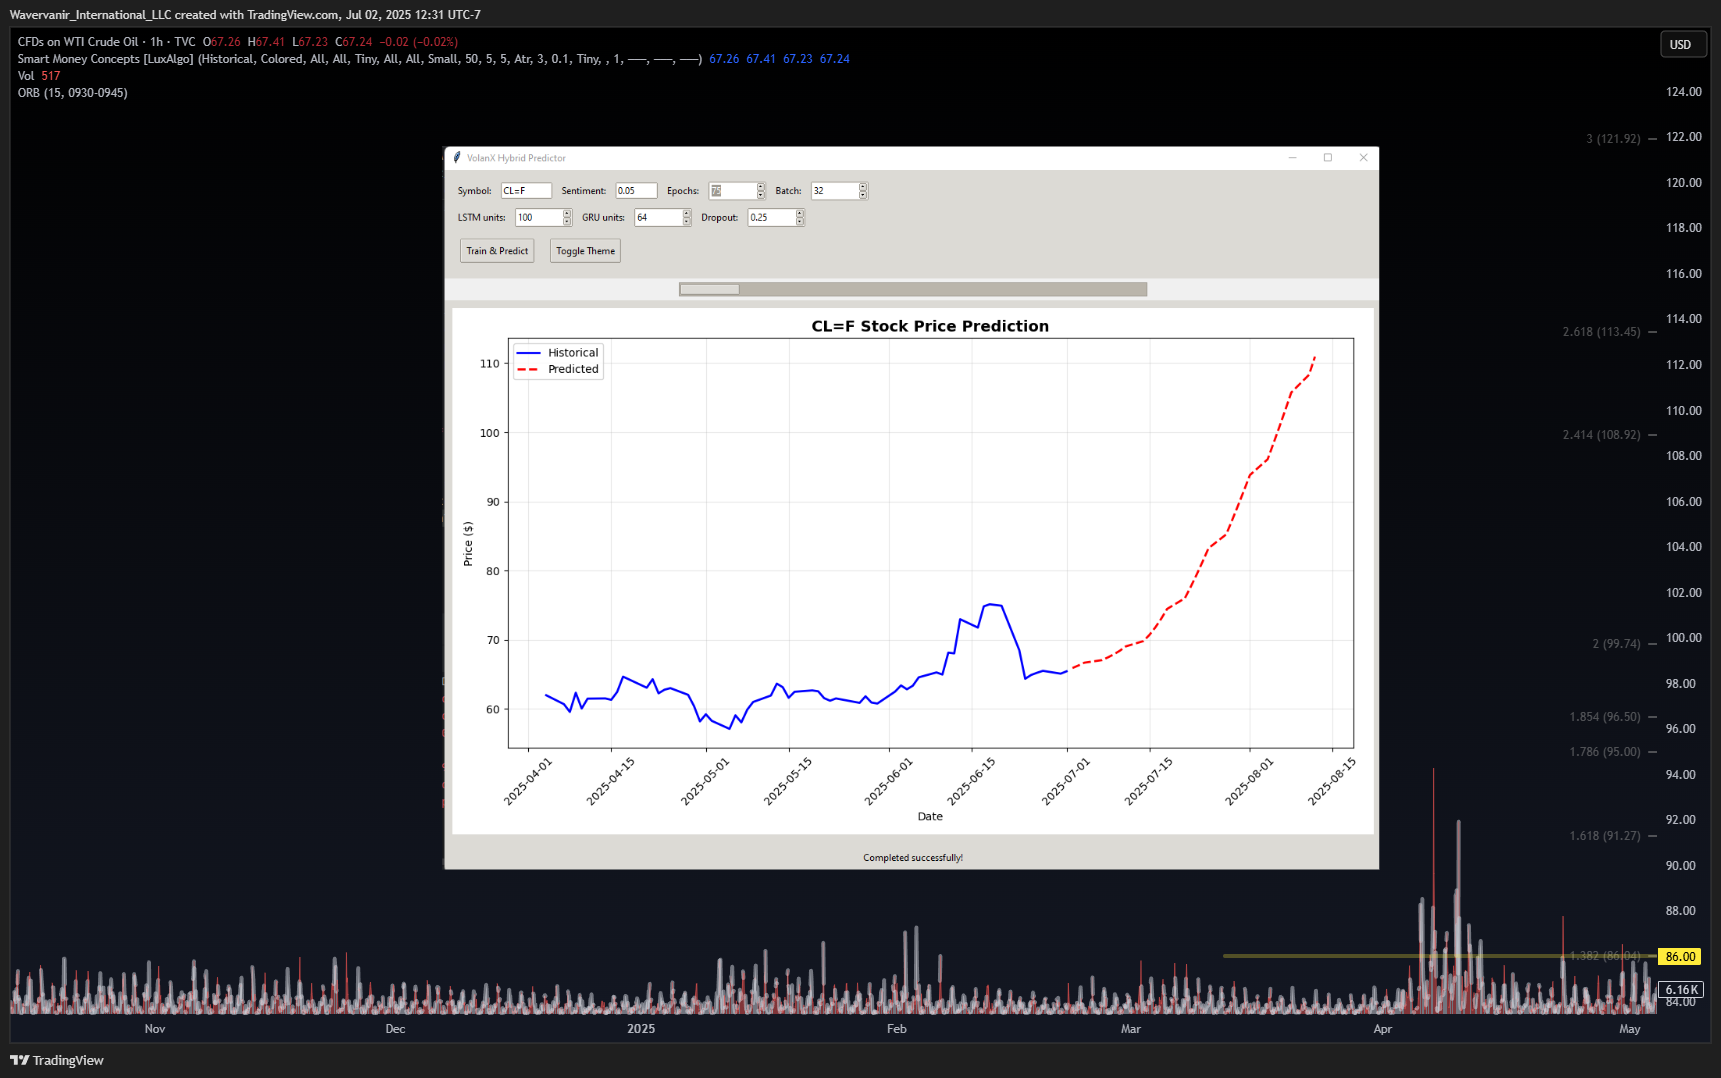Click the VolanX Hybrid Predictor feather icon
The height and width of the screenshot is (1078, 1721).
click(x=457, y=158)
